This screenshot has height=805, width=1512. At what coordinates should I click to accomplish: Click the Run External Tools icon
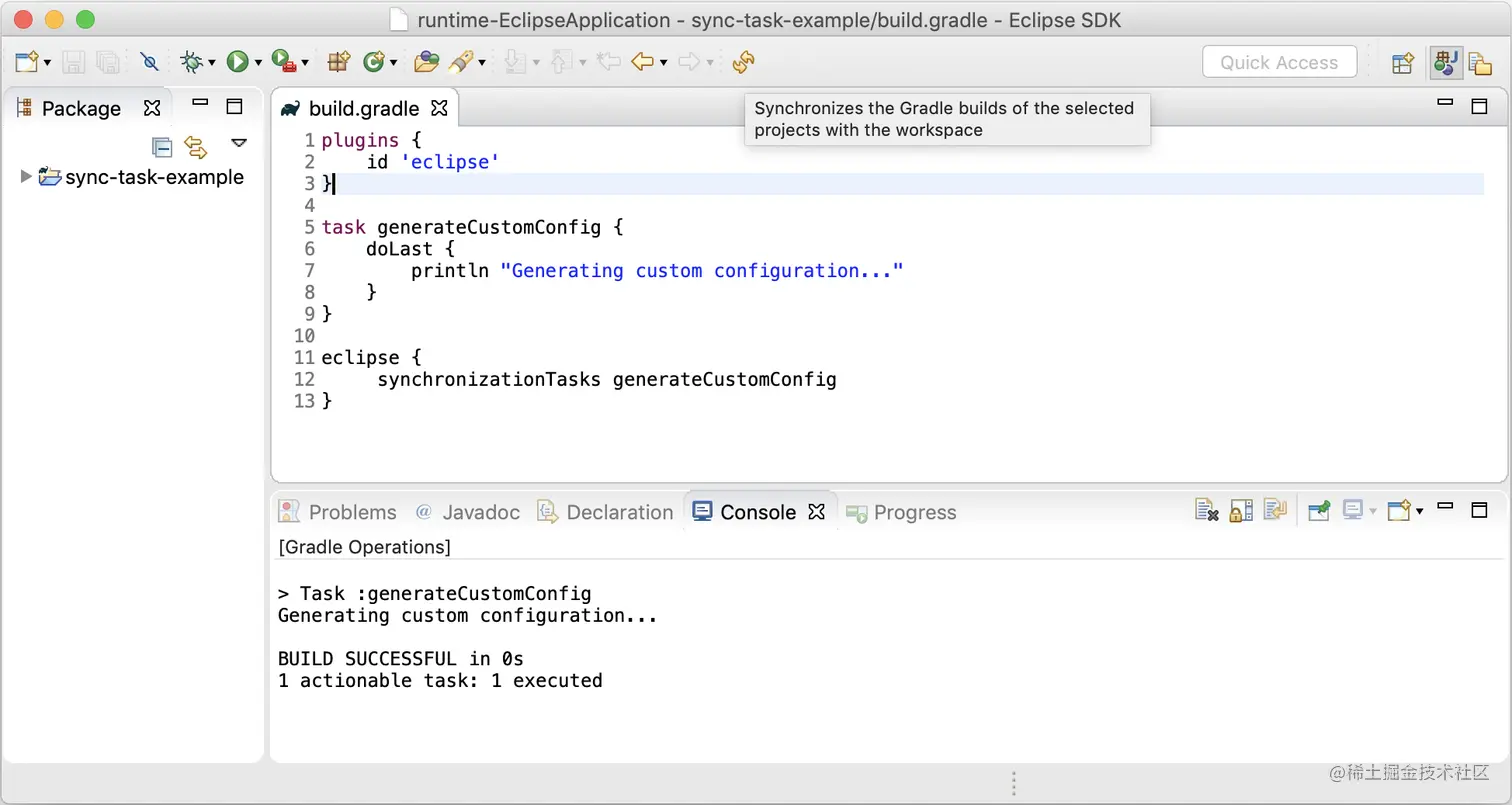(x=283, y=62)
